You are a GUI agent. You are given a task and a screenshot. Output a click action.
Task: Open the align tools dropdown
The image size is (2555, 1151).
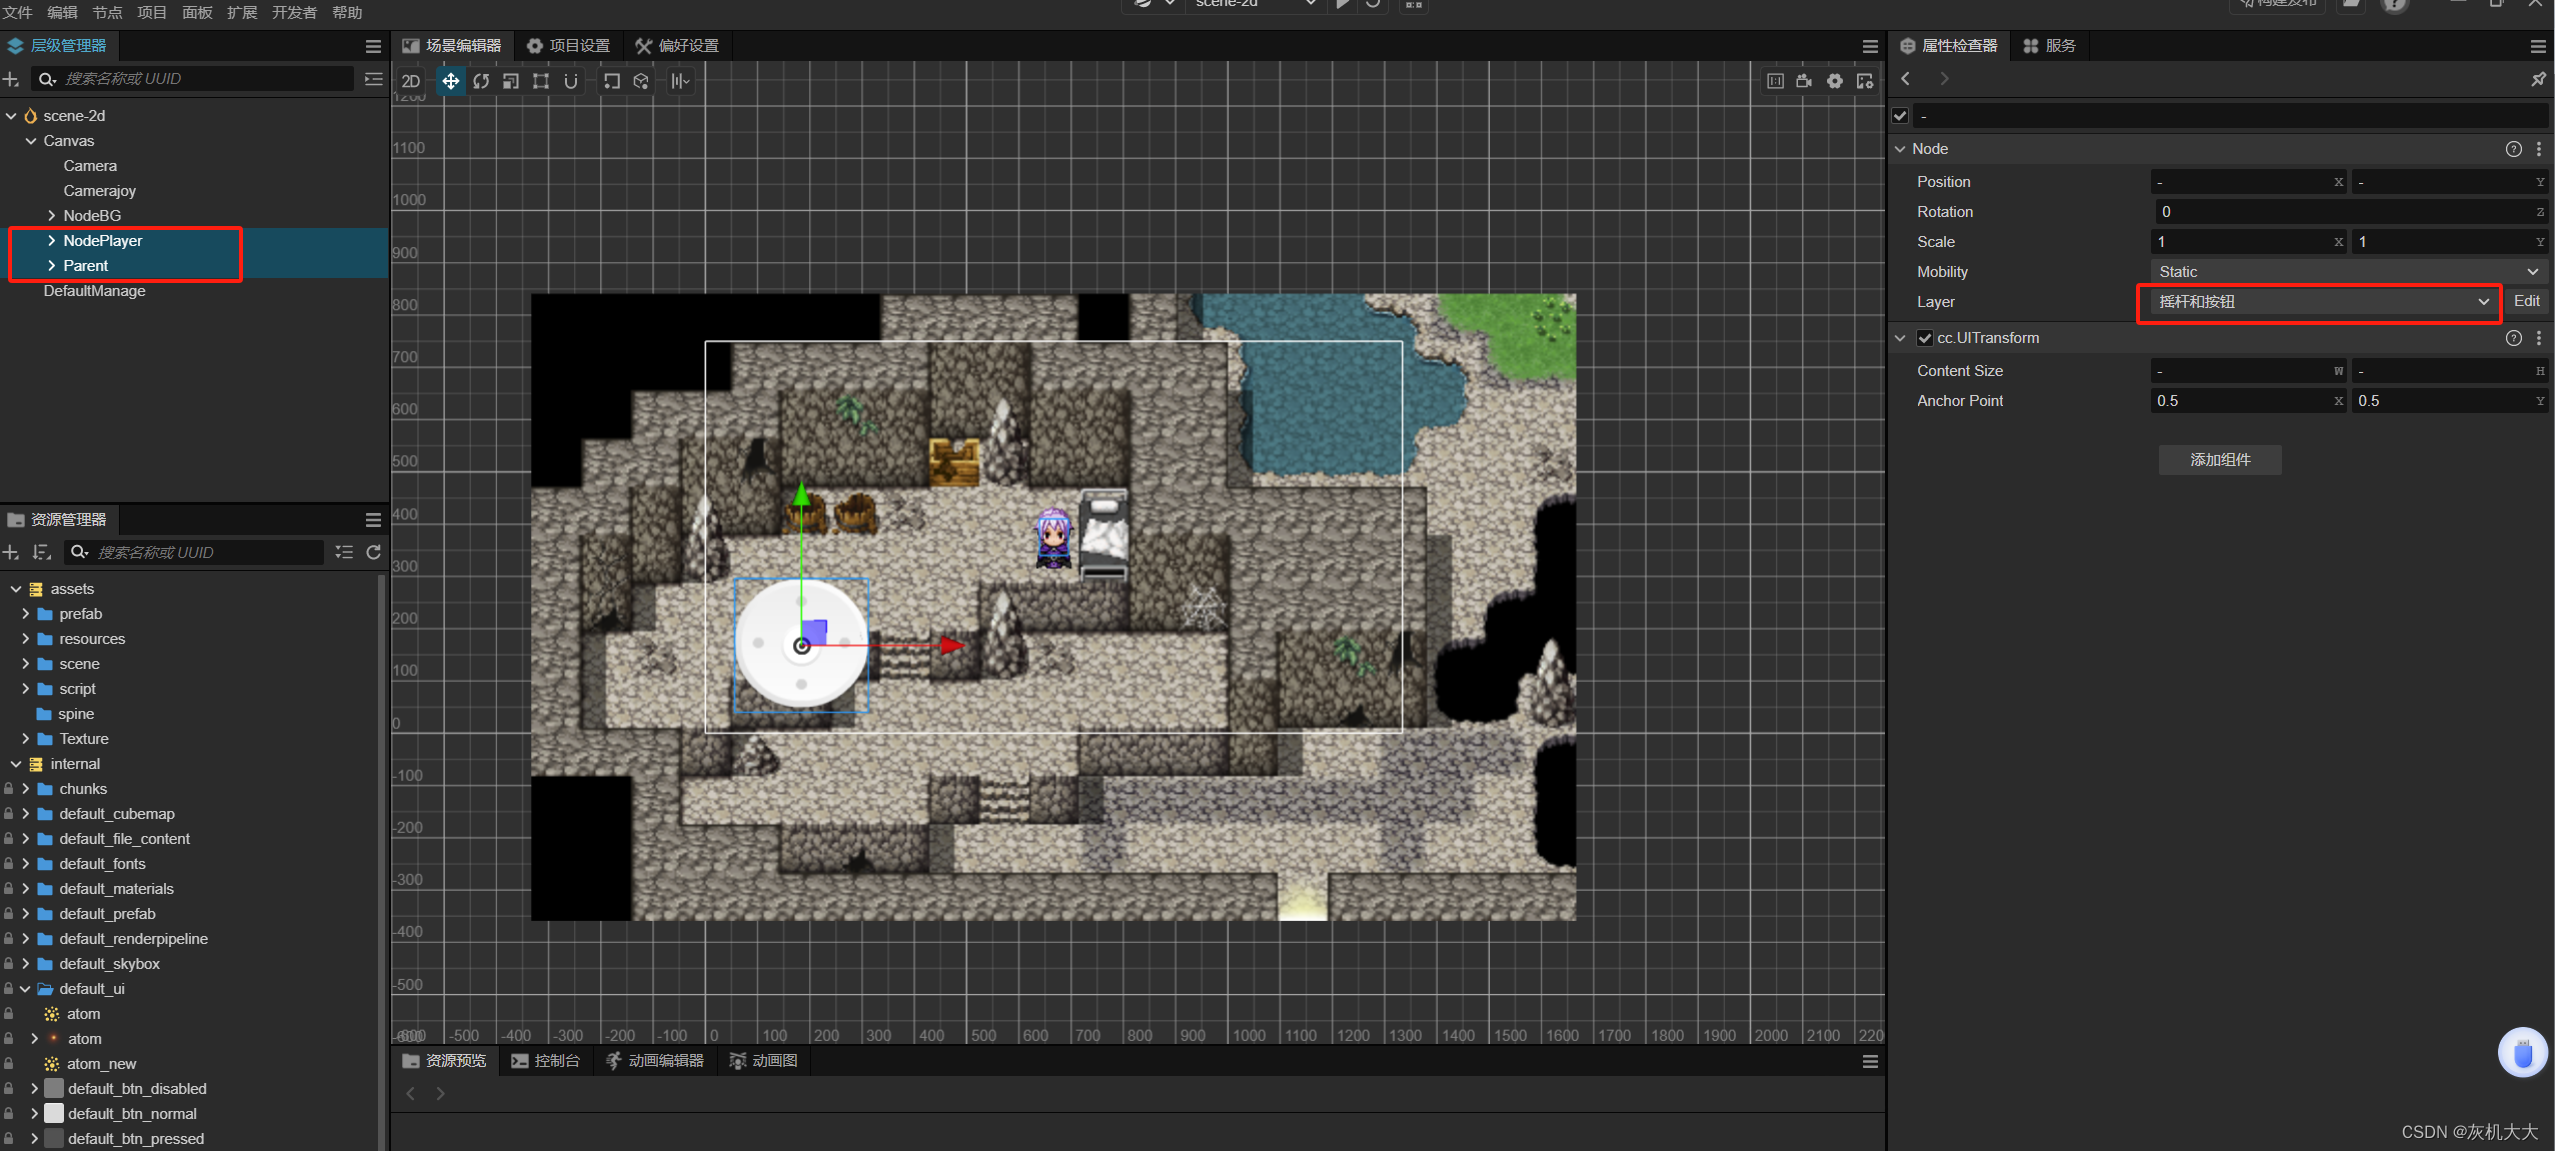click(x=681, y=81)
